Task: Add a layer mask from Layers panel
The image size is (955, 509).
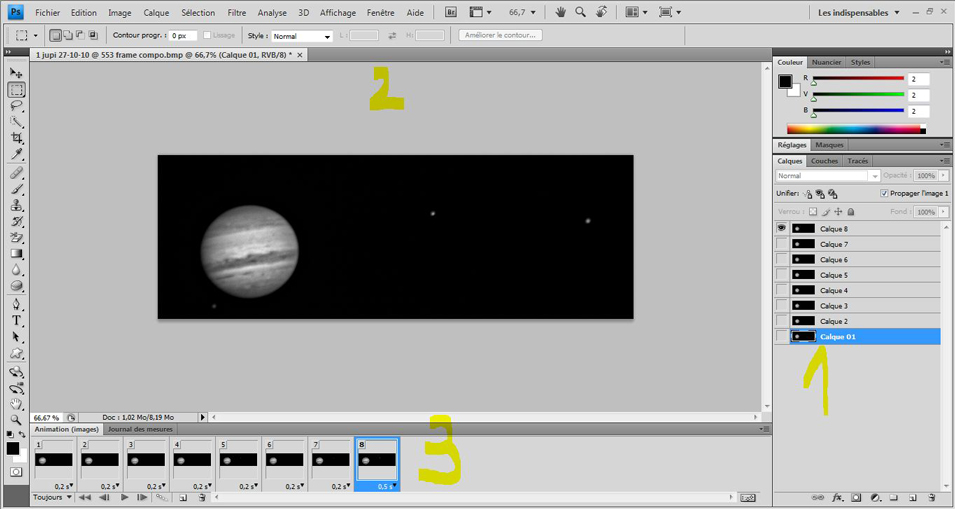Action: [856, 497]
